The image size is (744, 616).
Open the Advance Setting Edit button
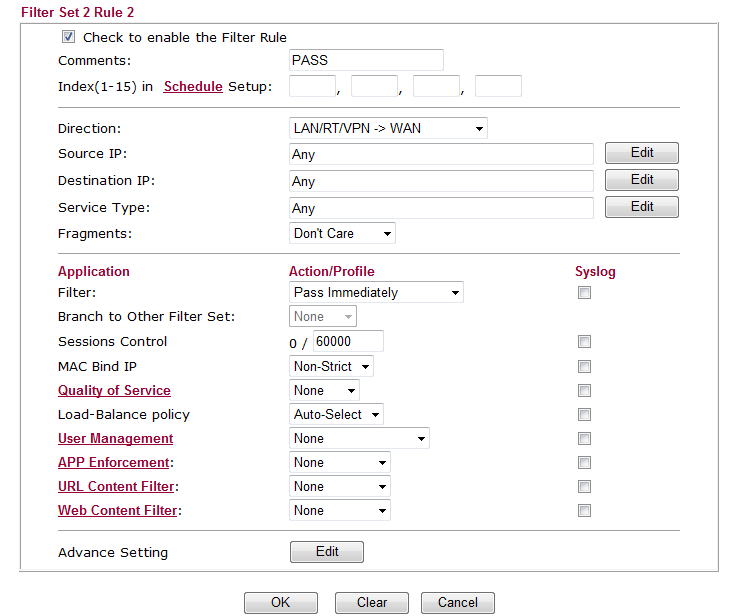(x=327, y=552)
